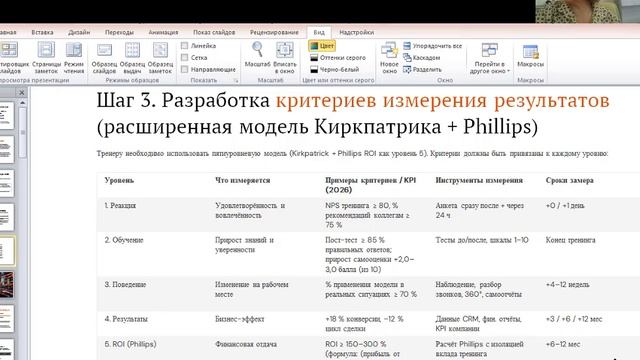Open Show group dialog launcher
This screenshot has width=640, height=360.
point(236,80)
